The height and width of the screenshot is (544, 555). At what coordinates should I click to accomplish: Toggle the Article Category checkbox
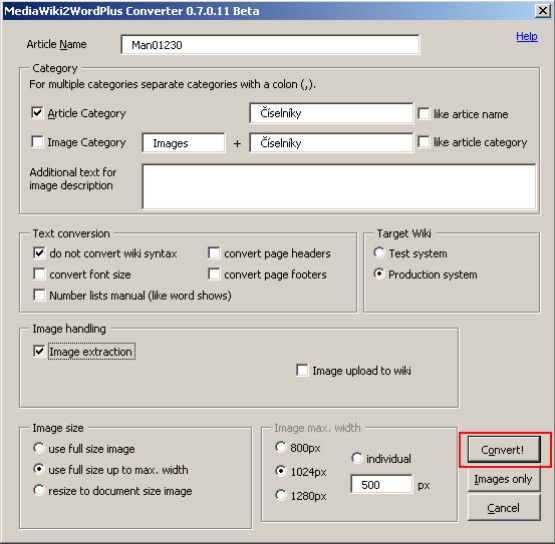click(37, 113)
